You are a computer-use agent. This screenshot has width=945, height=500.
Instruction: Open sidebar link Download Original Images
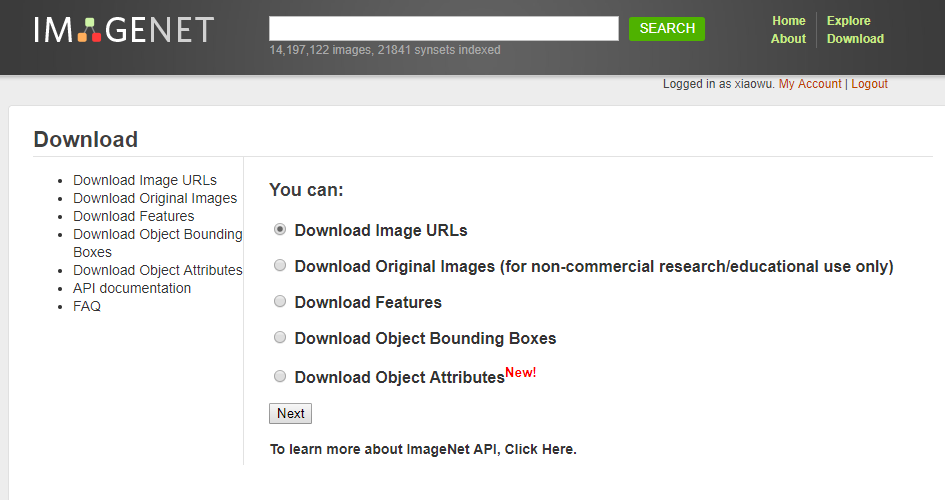(155, 198)
